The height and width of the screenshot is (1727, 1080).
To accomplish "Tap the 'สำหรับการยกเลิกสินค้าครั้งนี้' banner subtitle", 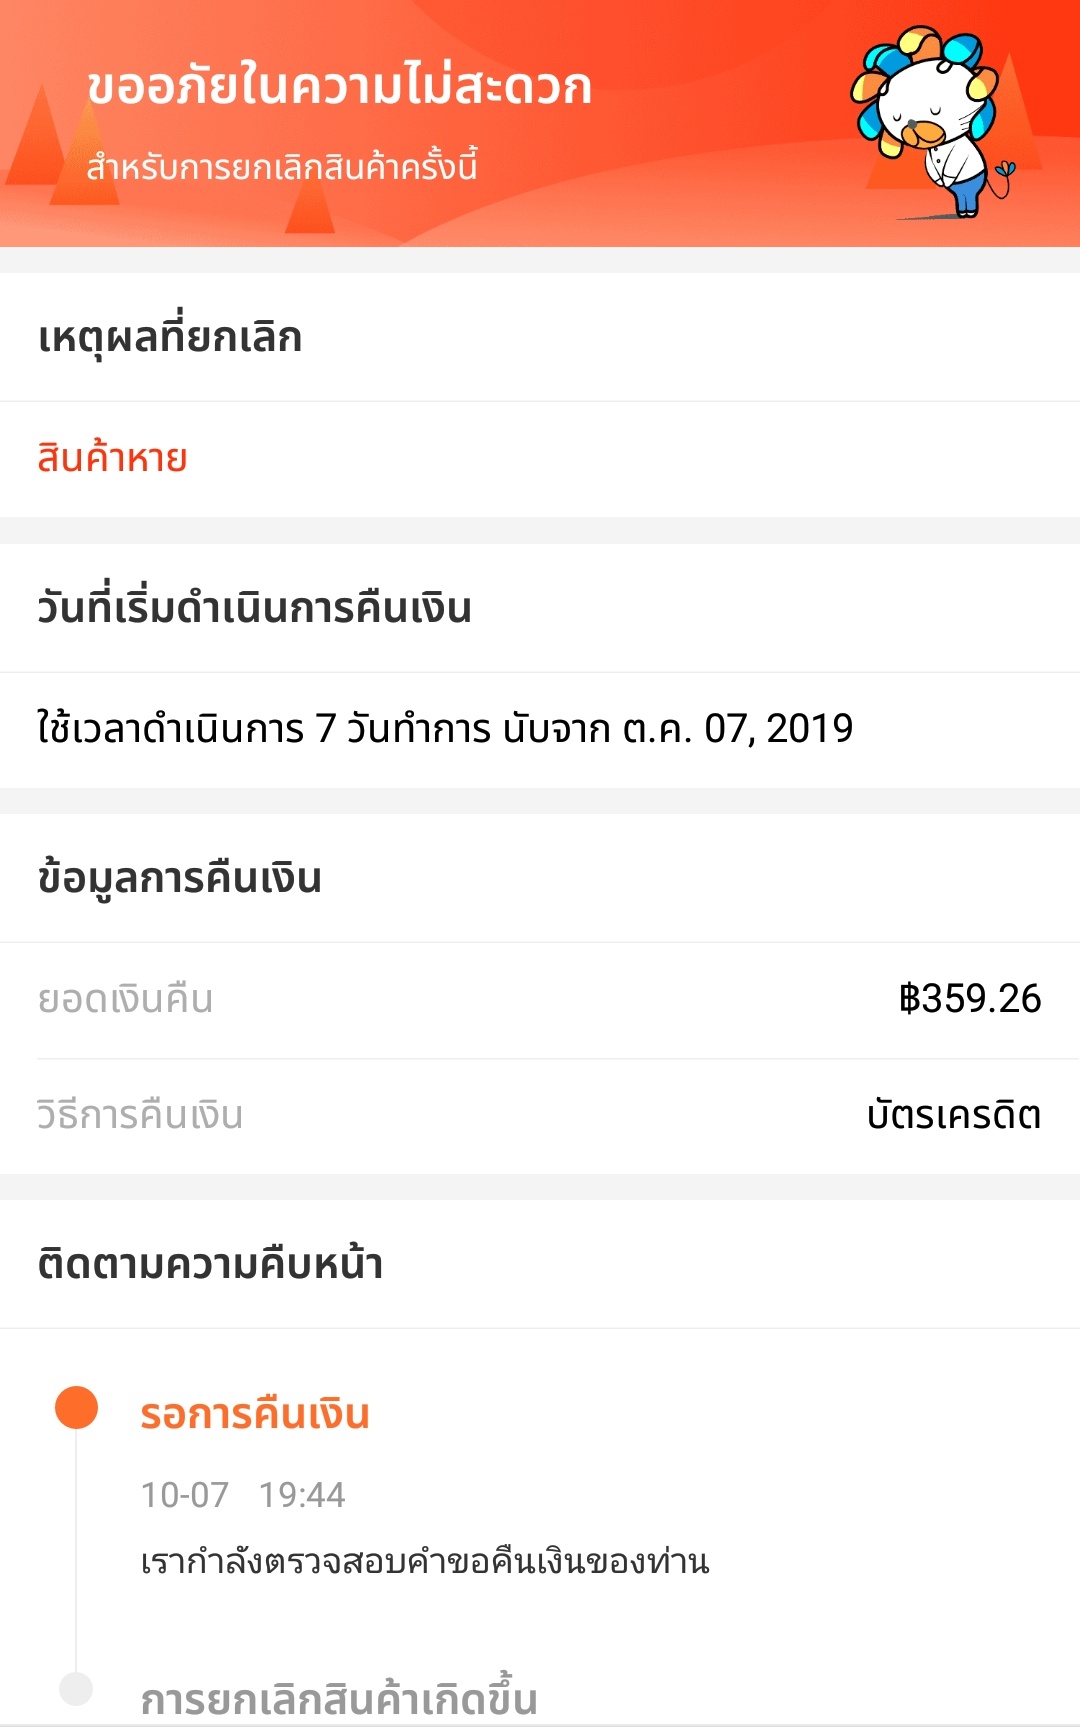I will (x=282, y=165).
